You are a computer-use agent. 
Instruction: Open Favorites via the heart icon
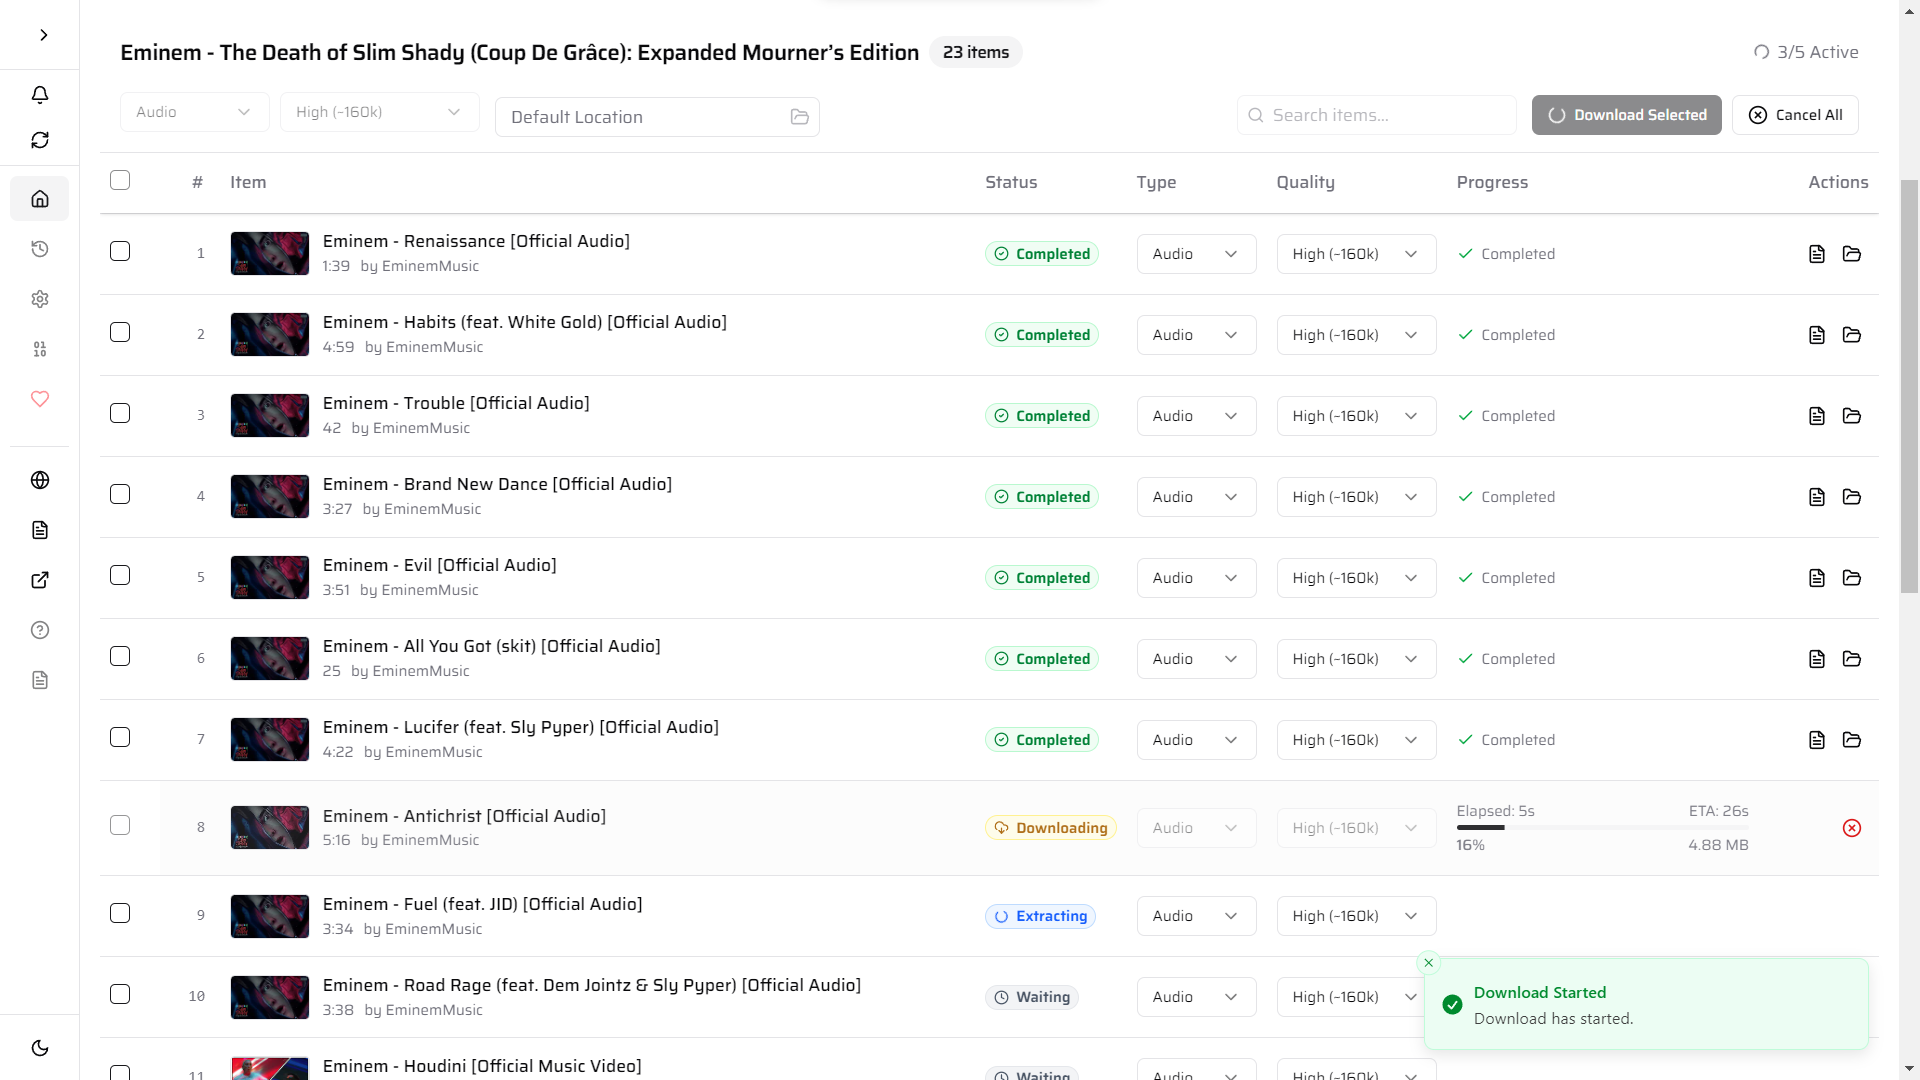(x=40, y=399)
